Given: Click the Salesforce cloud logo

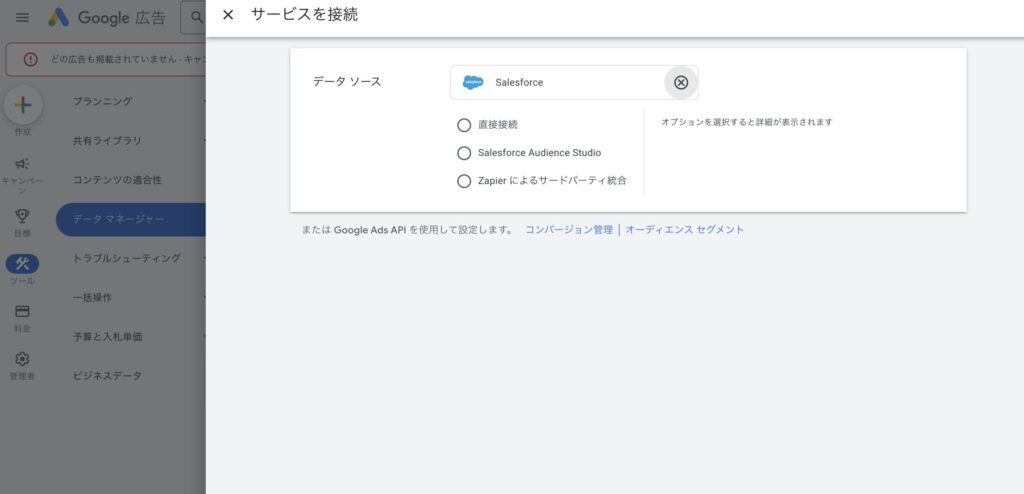Looking at the screenshot, I should click(x=473, y=82).
